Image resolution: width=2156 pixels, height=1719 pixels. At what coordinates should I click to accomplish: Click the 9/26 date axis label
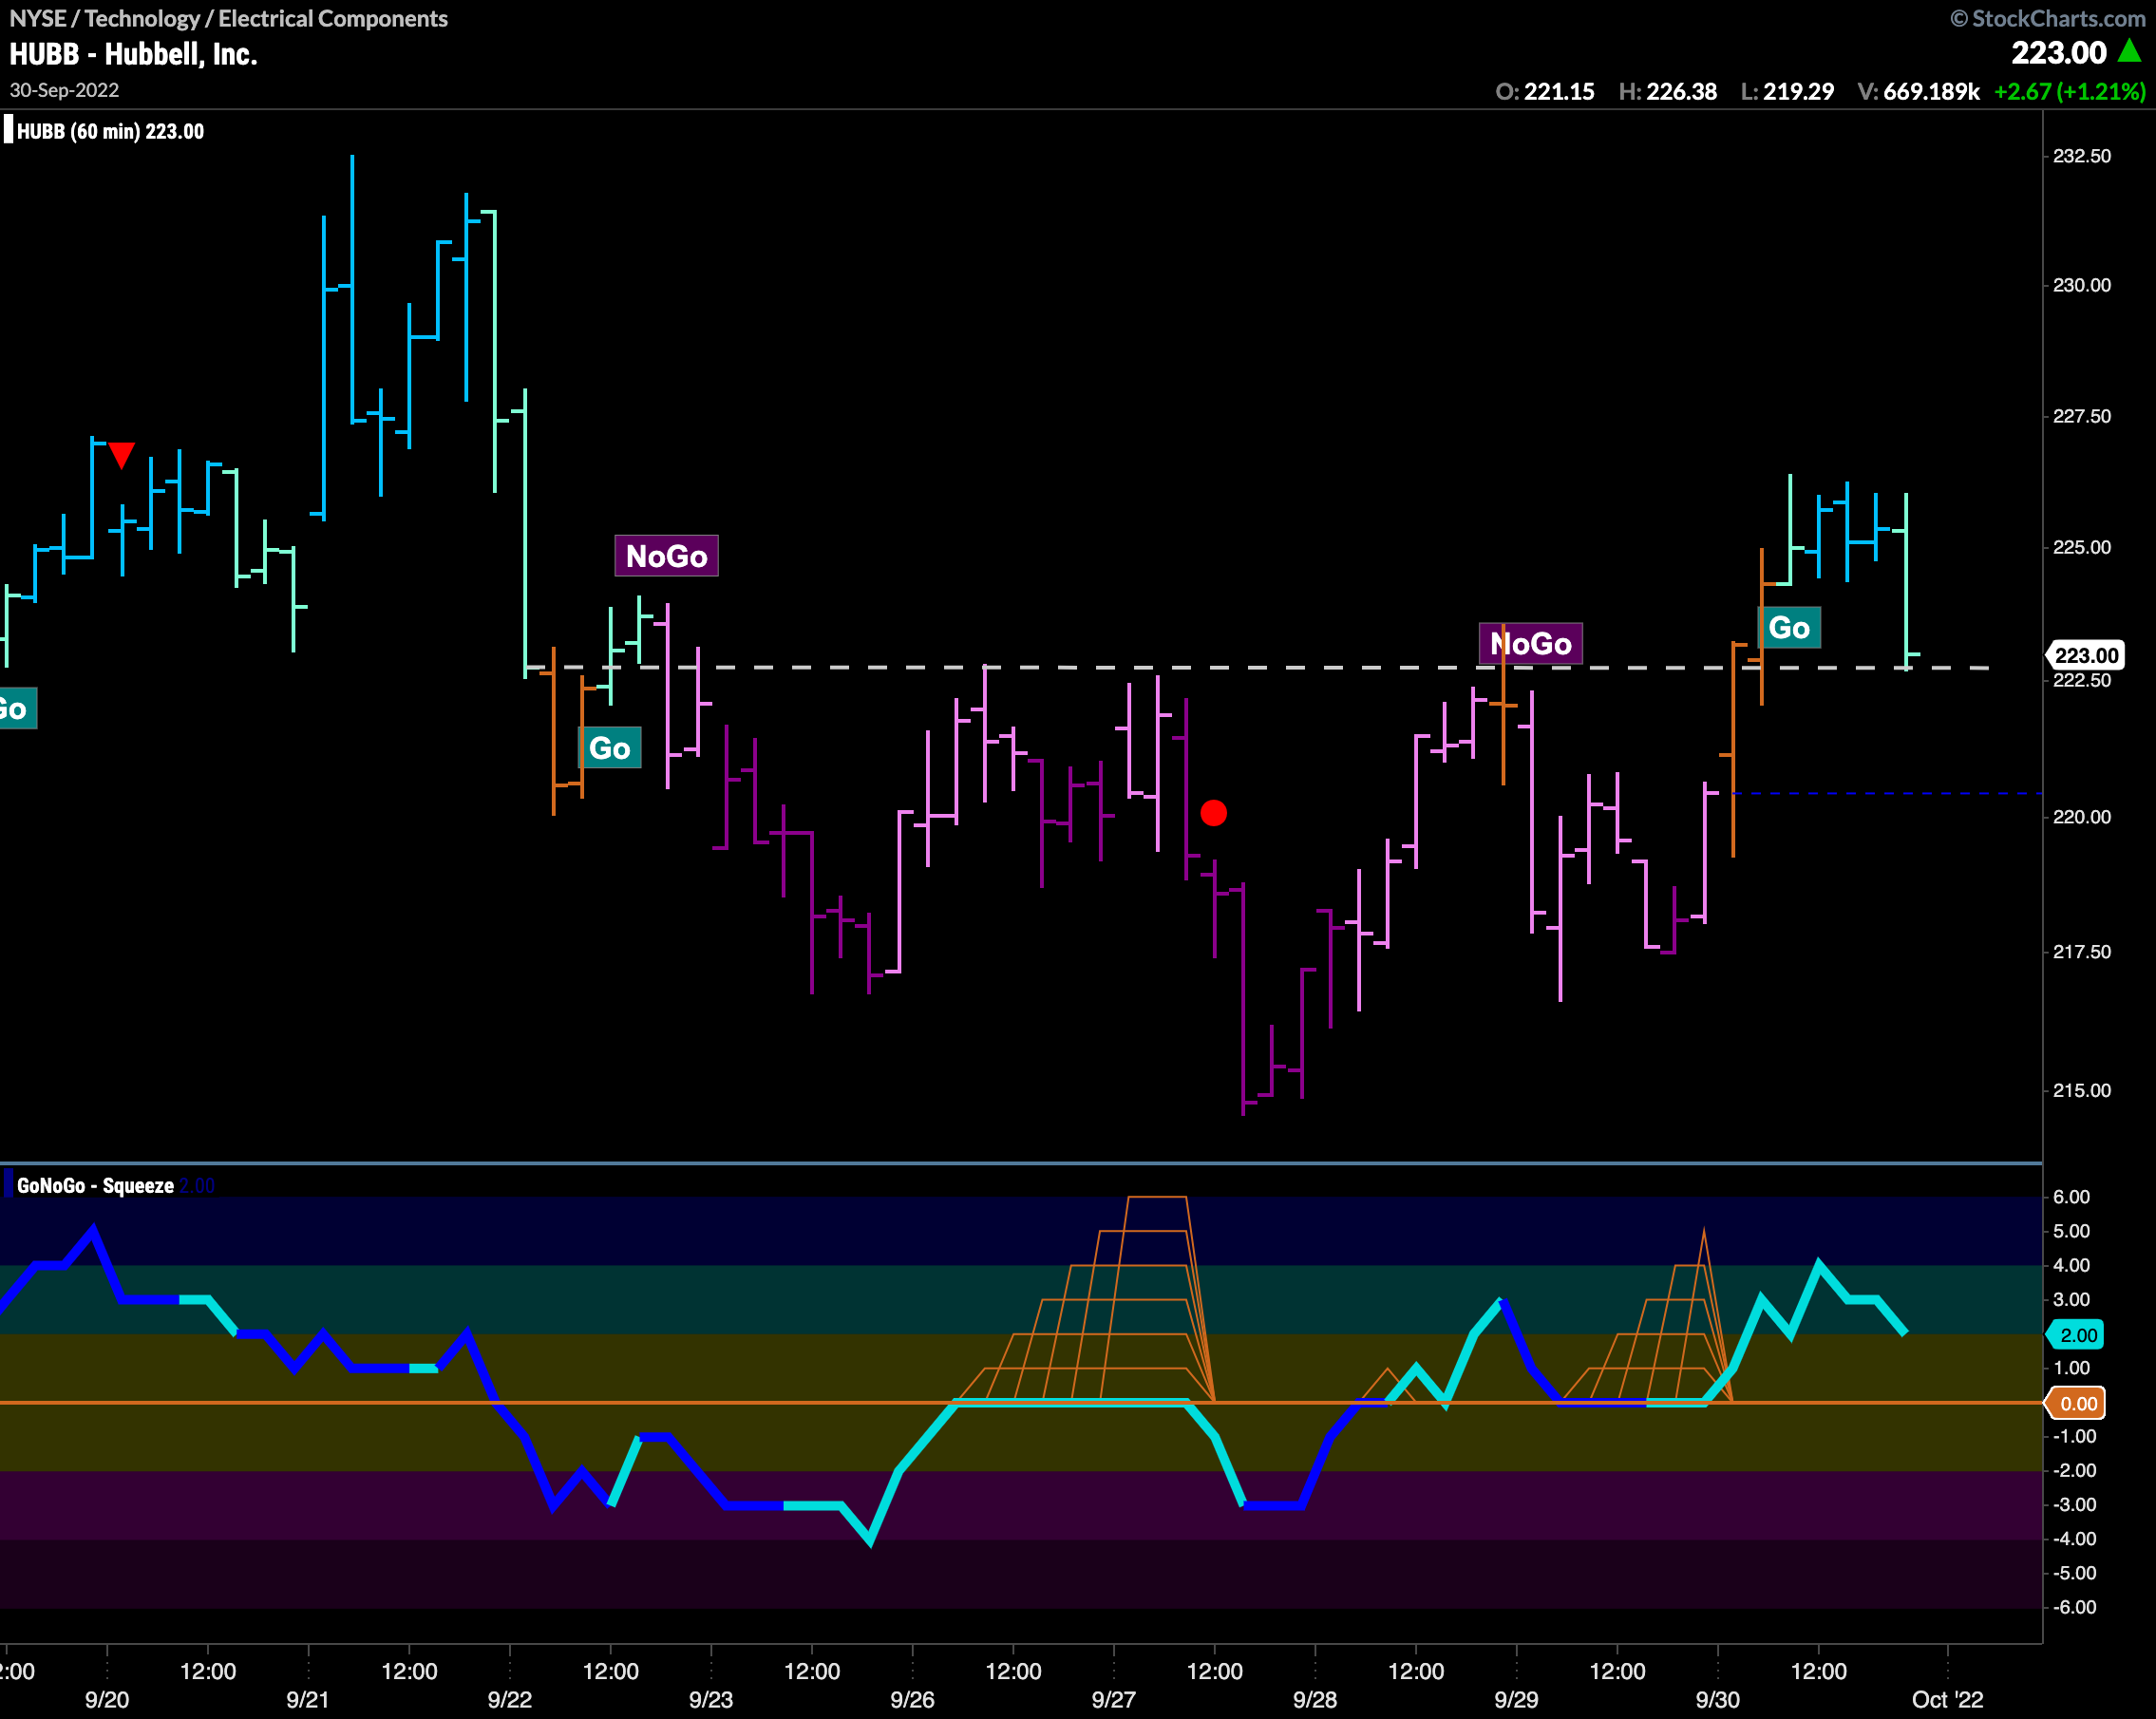point(912,1699)
